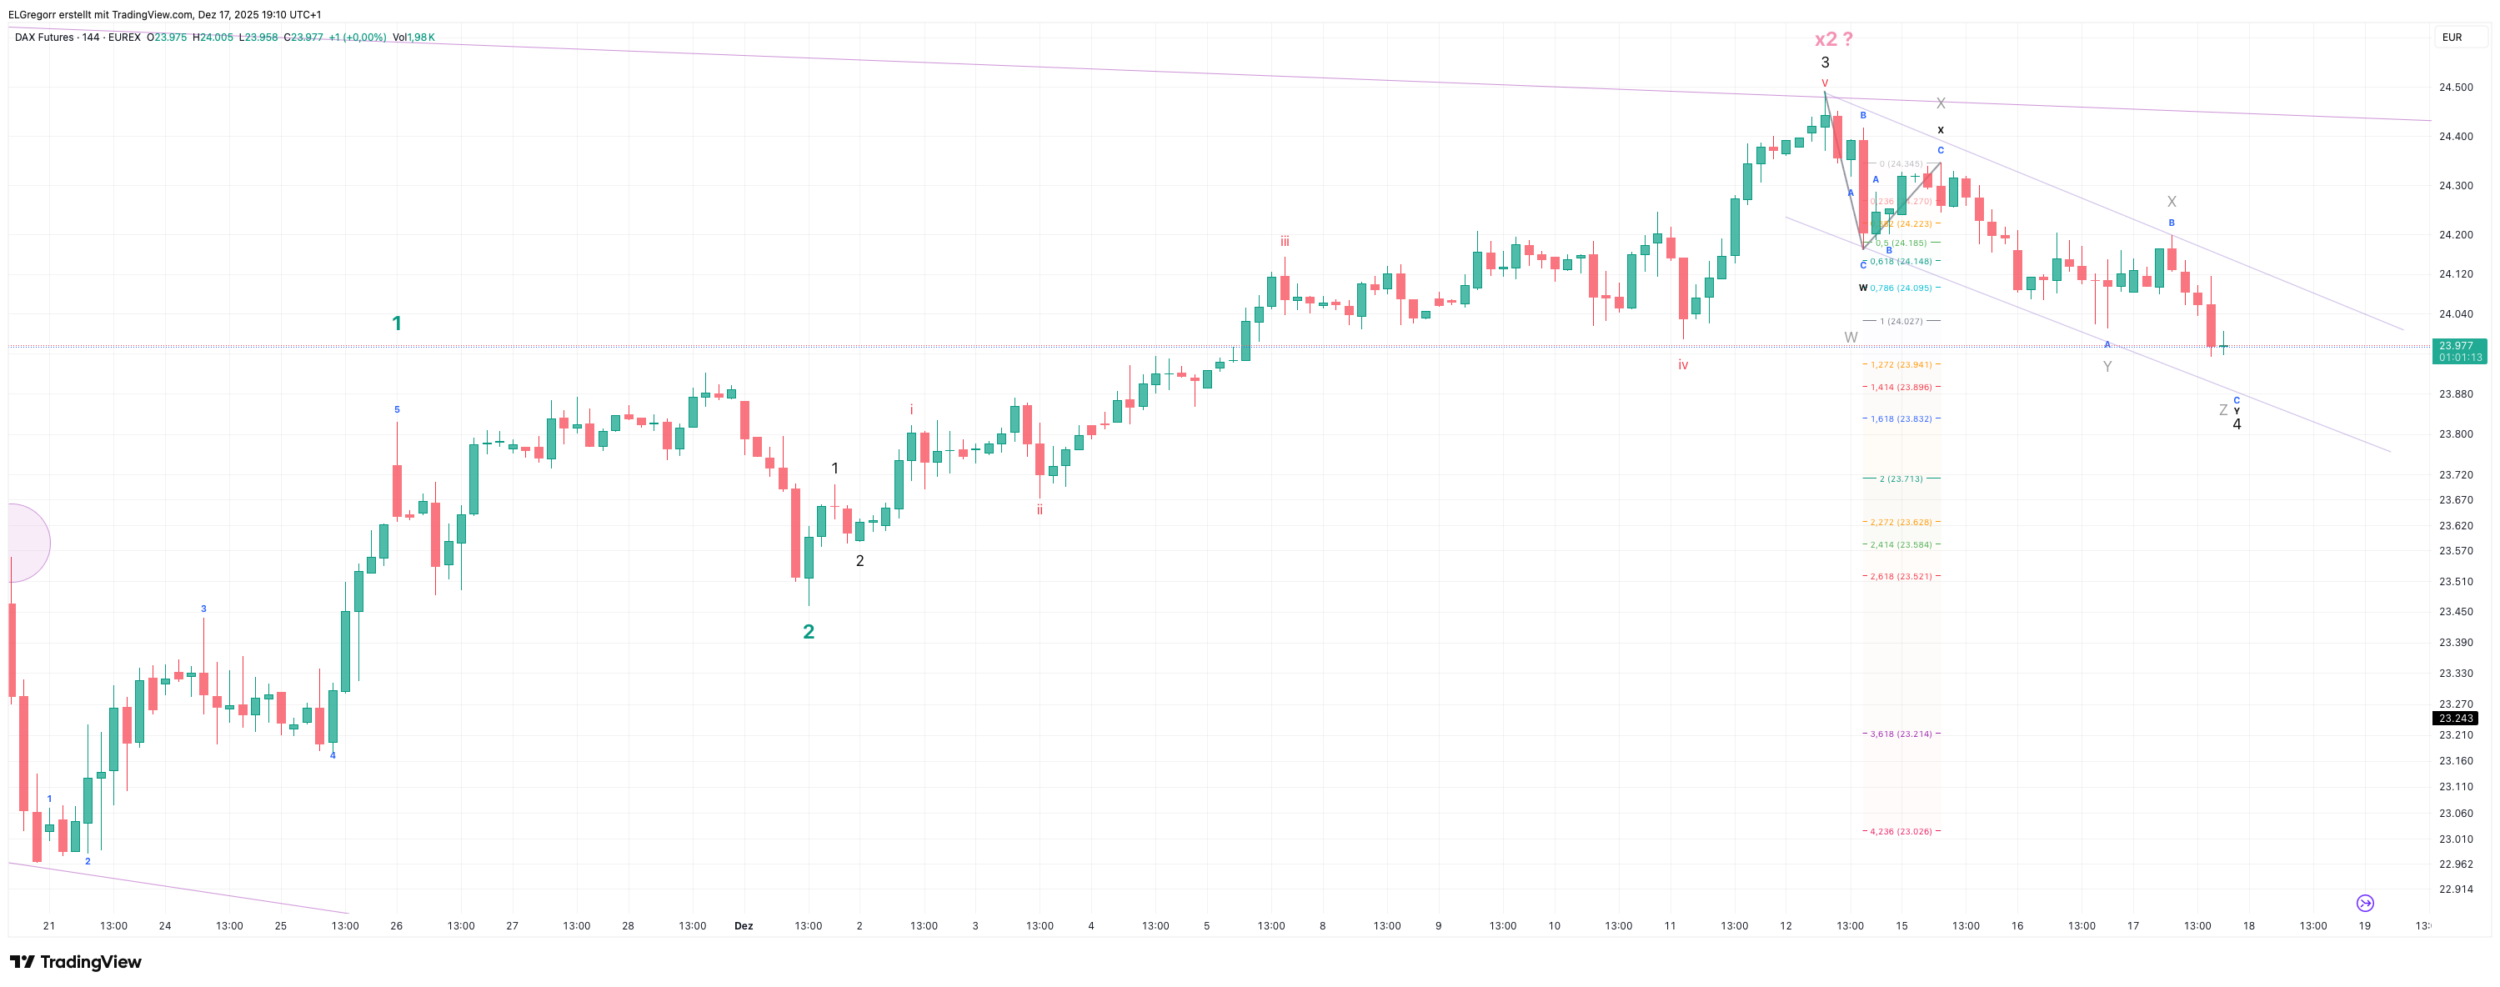The height and width of the screenshot is (987, 2500).
Task: Click the header text mentioning TradingView.com
Action: (165, 15)
